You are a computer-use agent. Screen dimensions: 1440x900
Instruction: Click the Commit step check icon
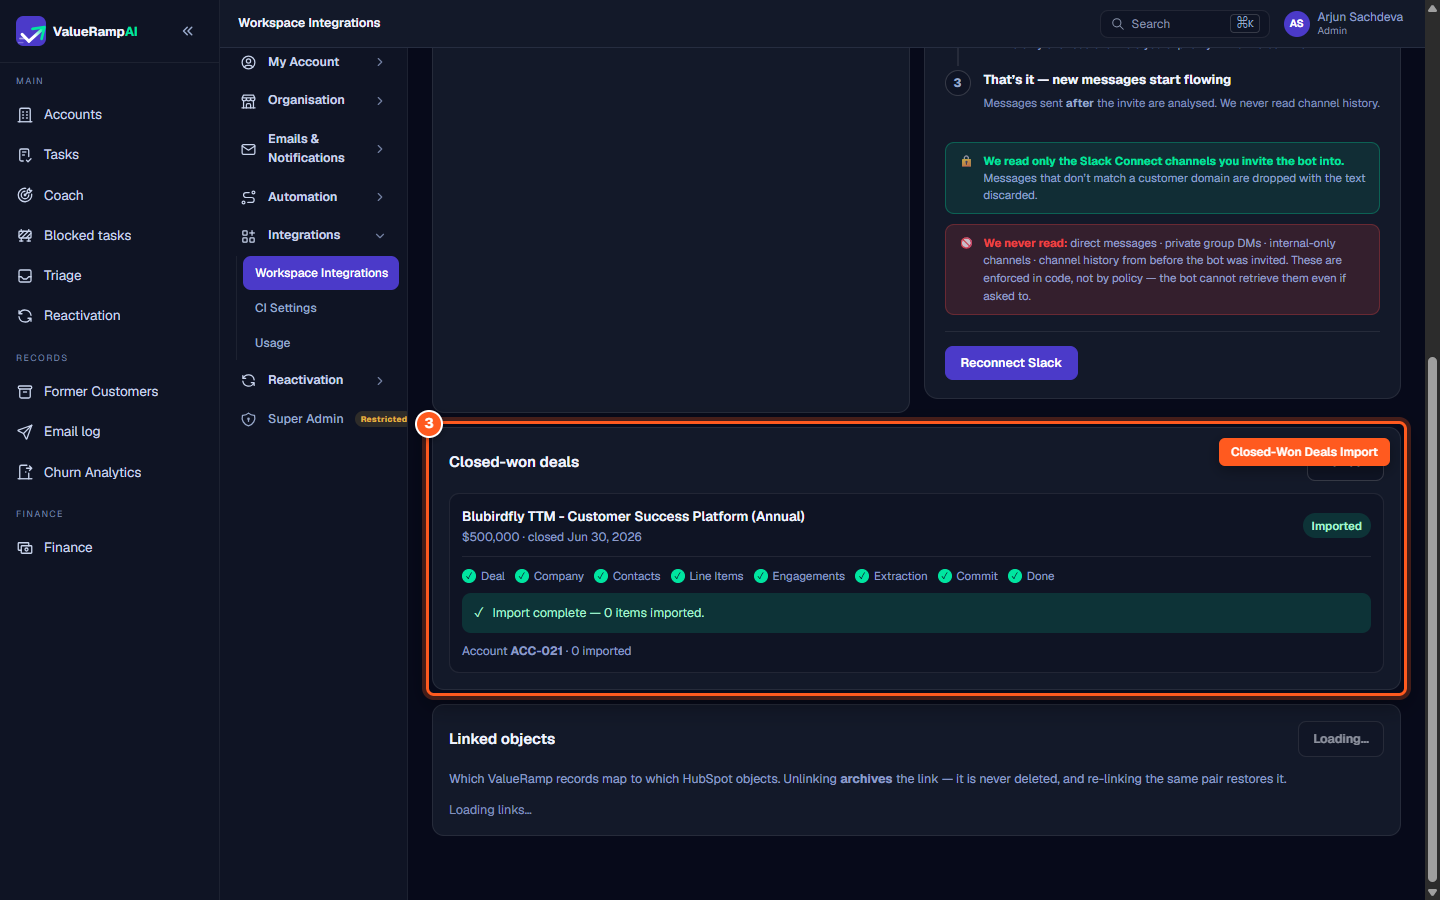click(x=945, y=576)
